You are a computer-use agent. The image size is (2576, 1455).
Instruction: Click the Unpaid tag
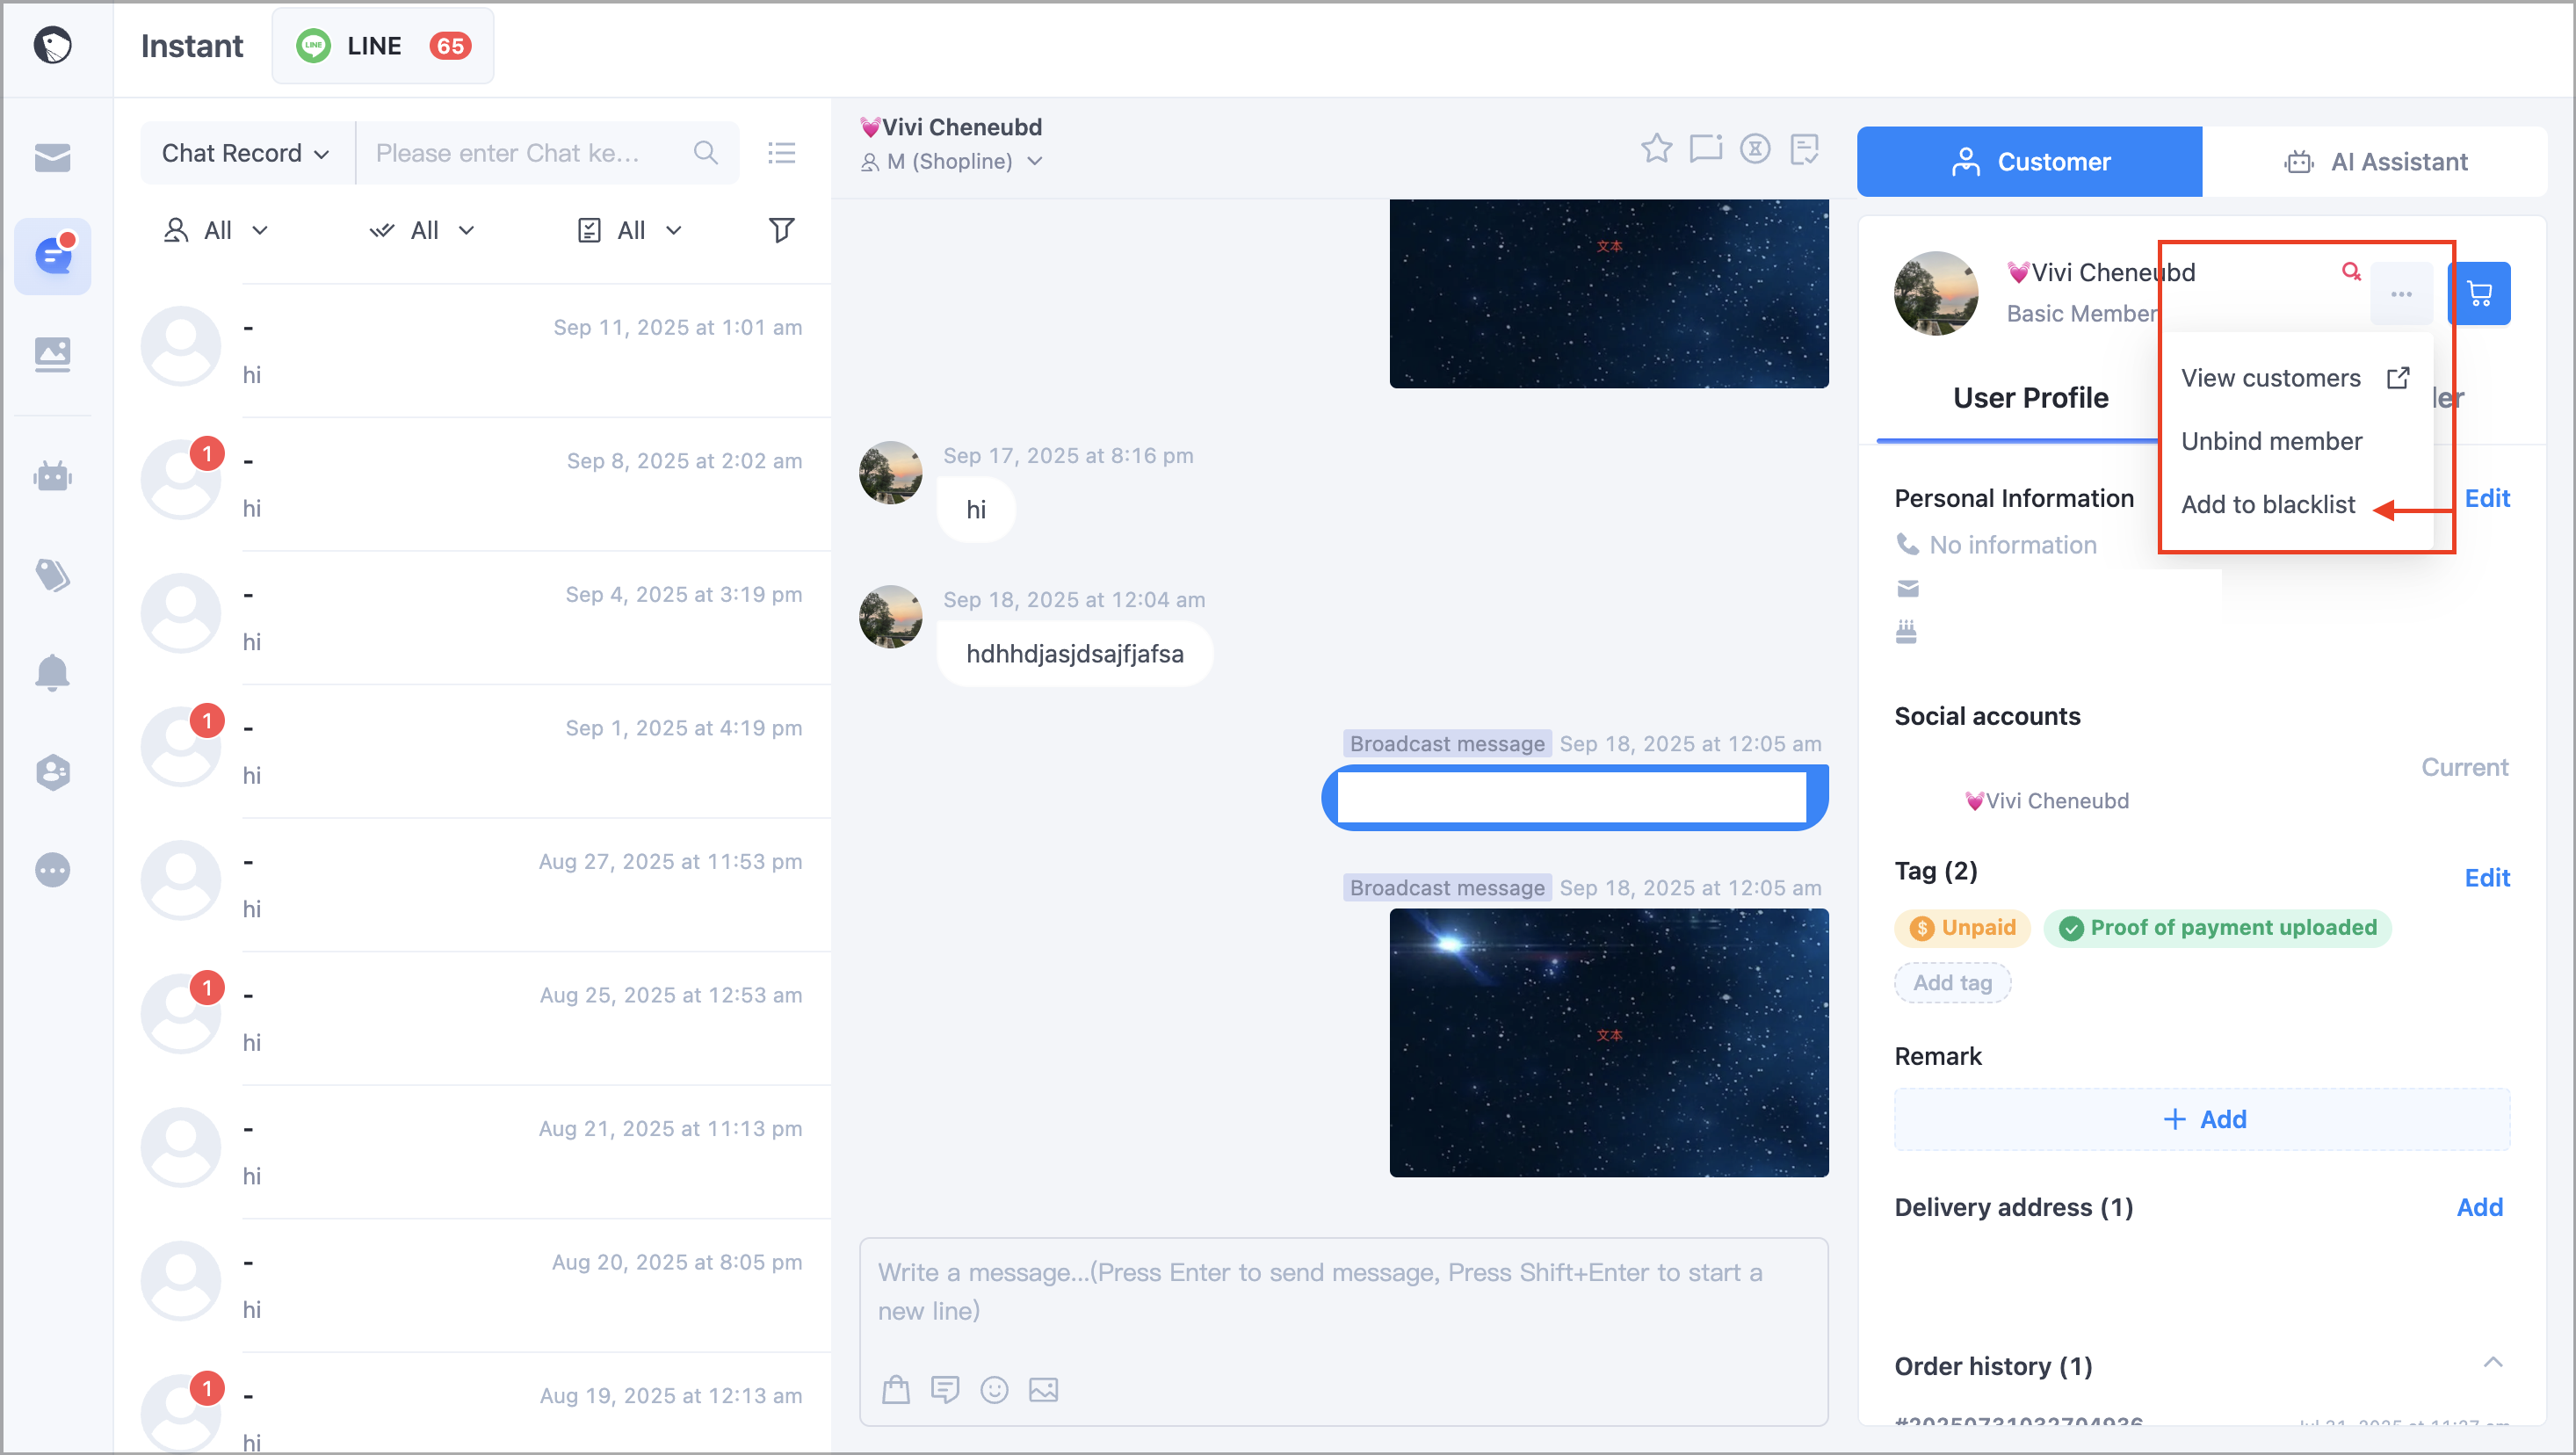click(x=1961, y=927)
